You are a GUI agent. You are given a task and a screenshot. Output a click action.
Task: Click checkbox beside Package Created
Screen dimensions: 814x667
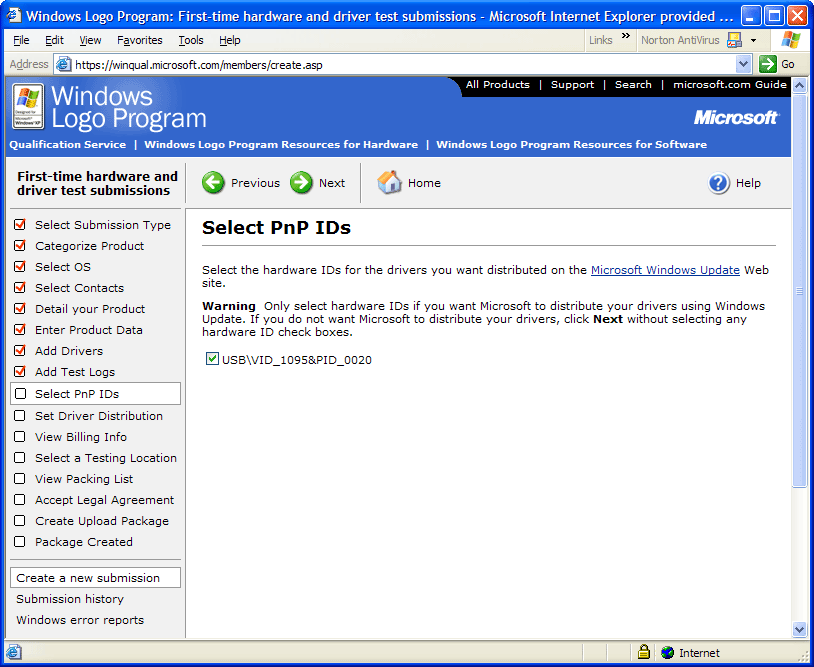19,541
